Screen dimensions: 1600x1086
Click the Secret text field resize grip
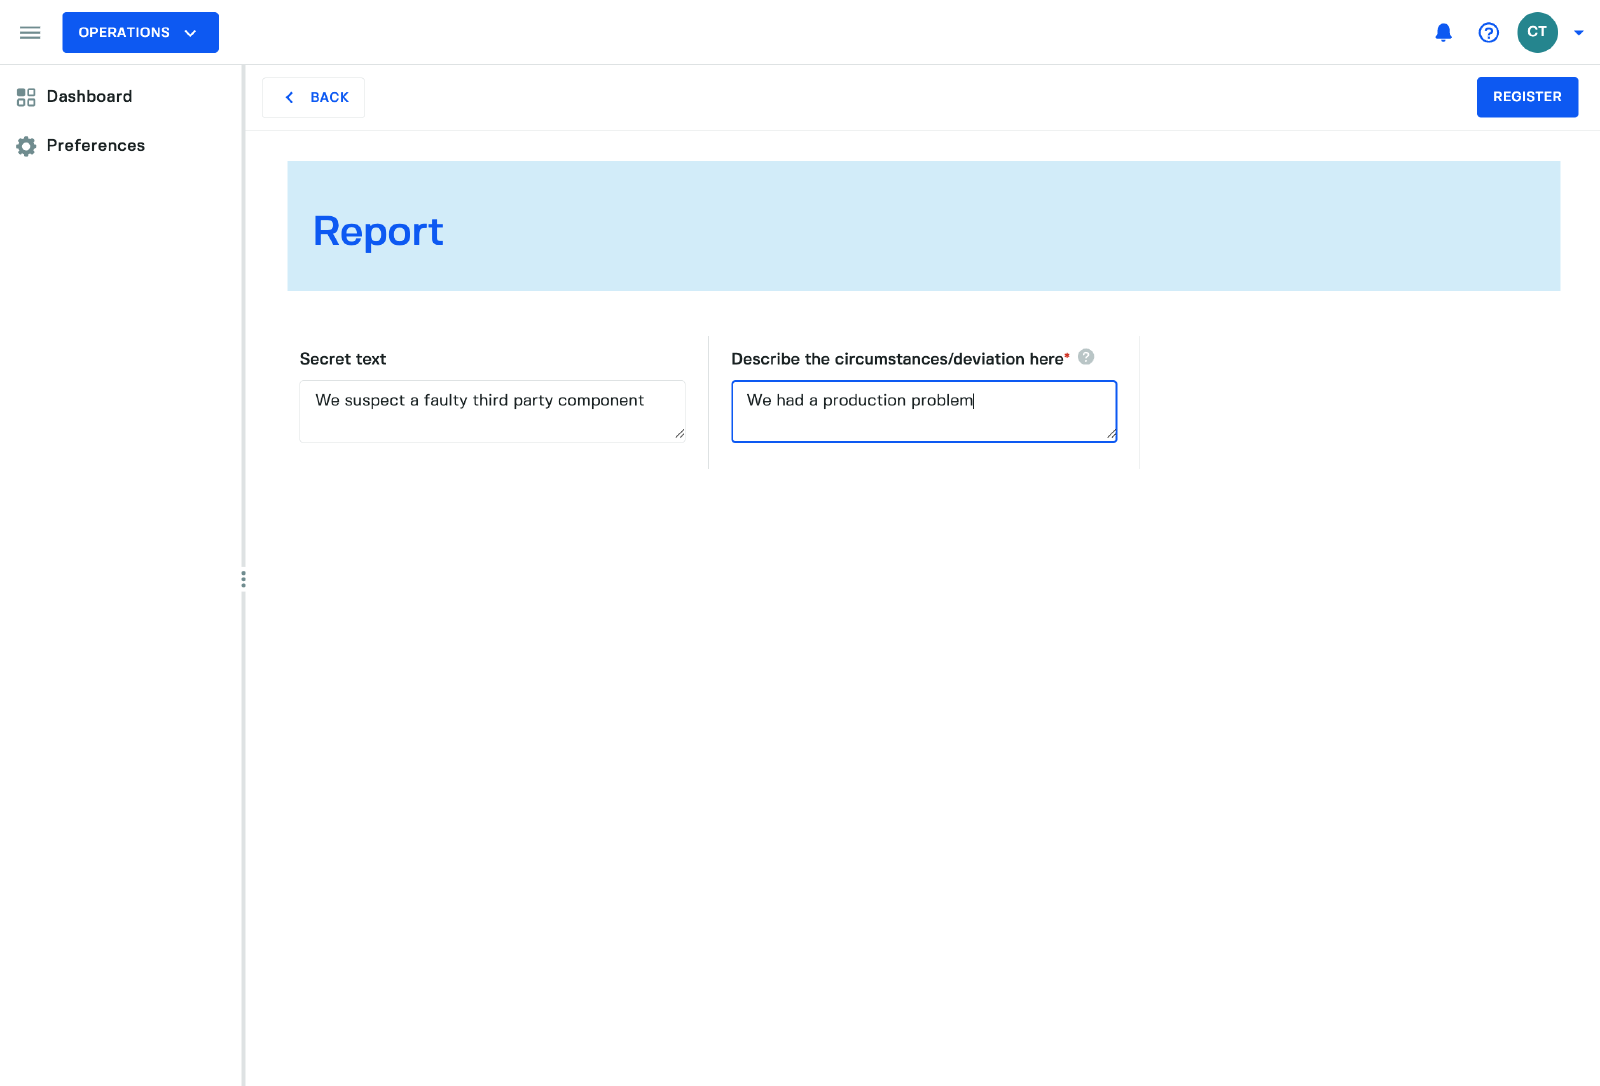pyautogui.click(x=680, y=434)
